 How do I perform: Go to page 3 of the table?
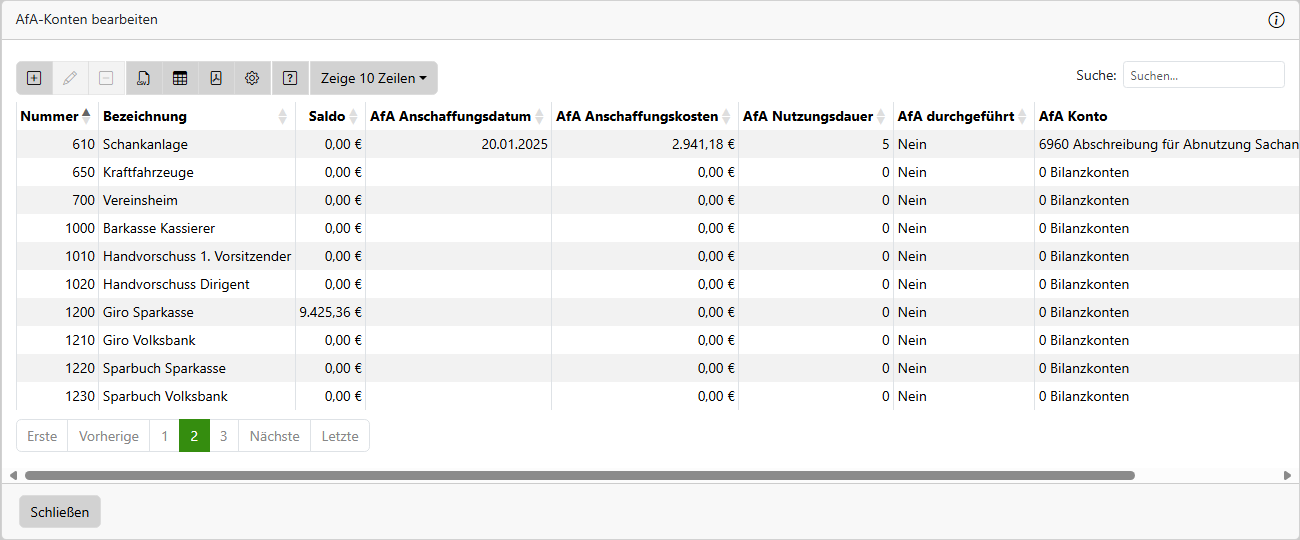tap(224, 436)
